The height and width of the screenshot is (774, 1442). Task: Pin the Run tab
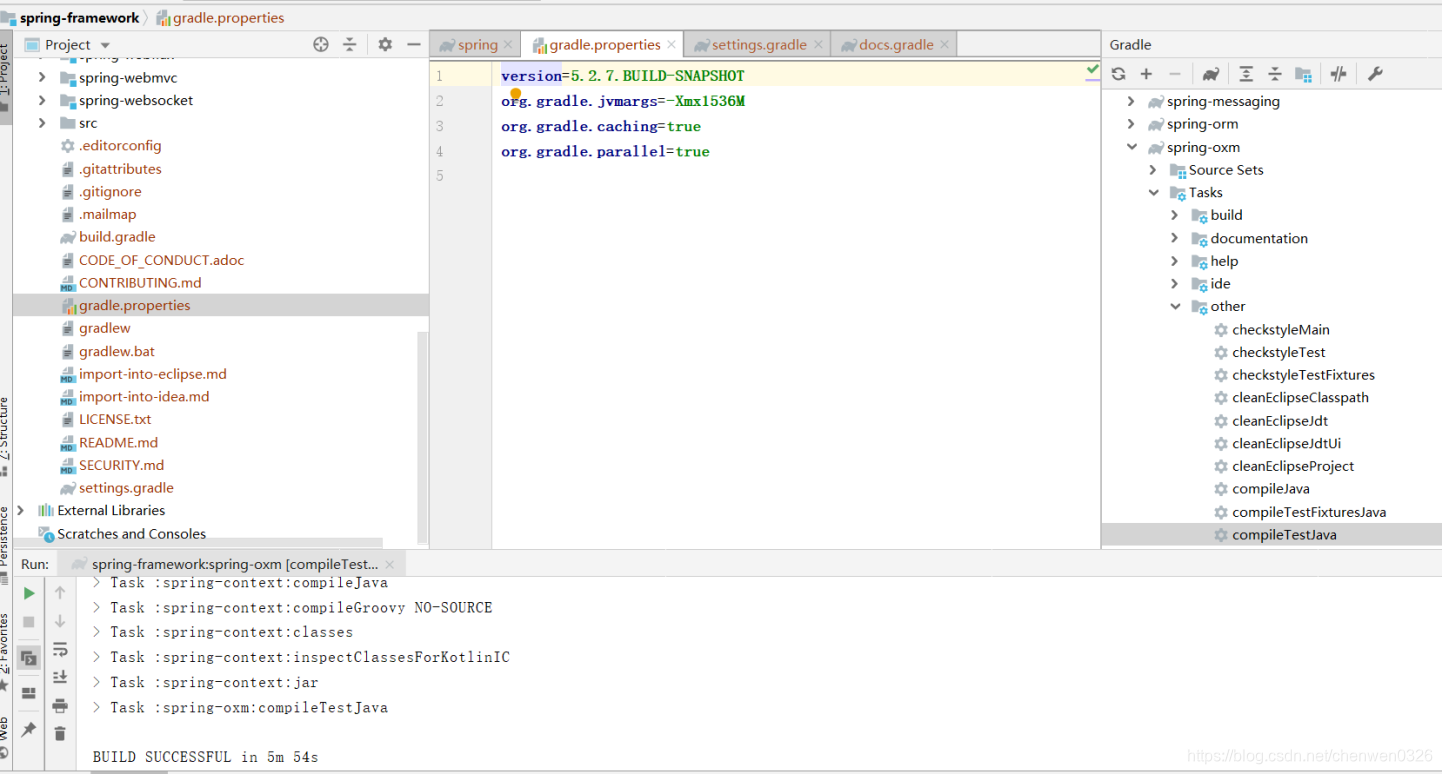coord(29,730)
